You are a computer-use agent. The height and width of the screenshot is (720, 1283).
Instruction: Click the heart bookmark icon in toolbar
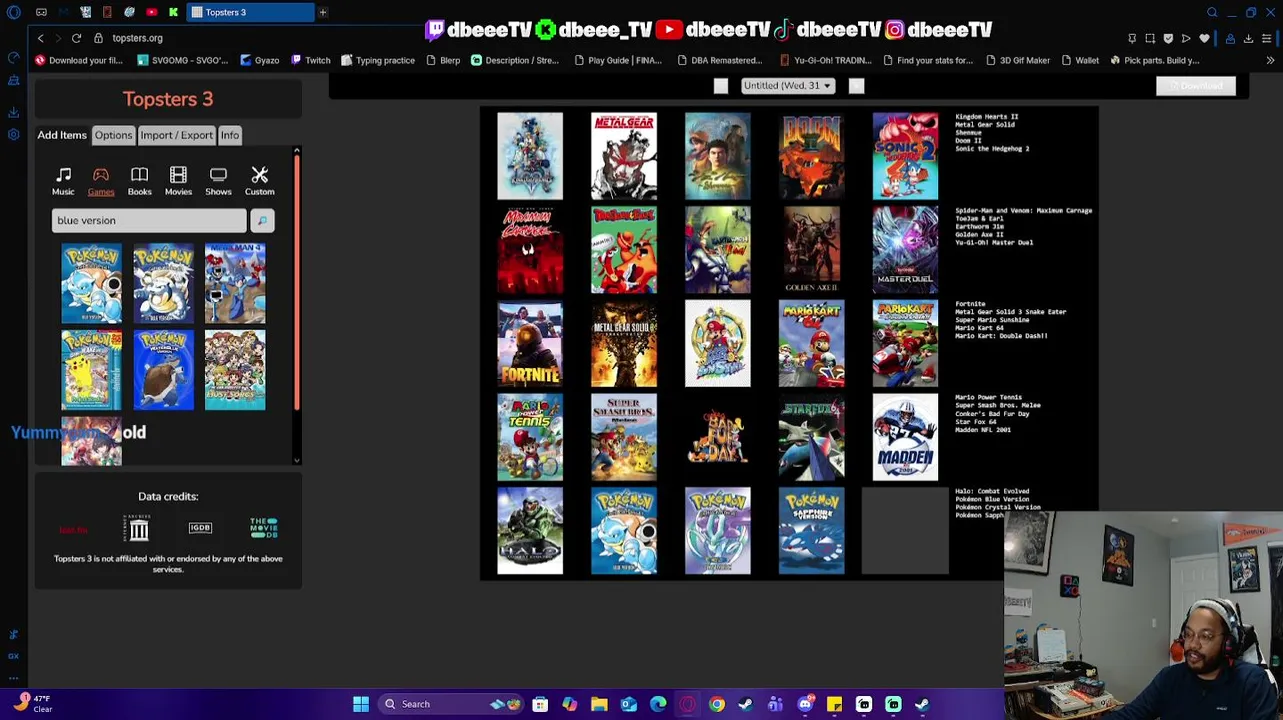(x=1204, y=38)
